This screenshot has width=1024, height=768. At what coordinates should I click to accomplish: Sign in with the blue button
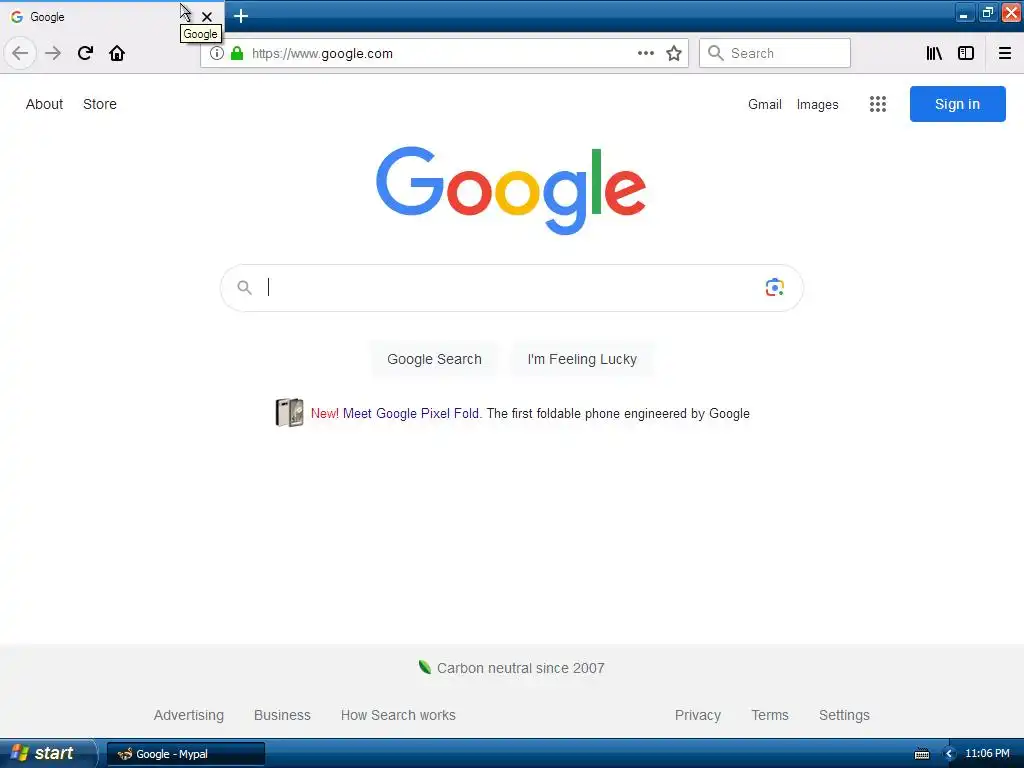[957, 104]
